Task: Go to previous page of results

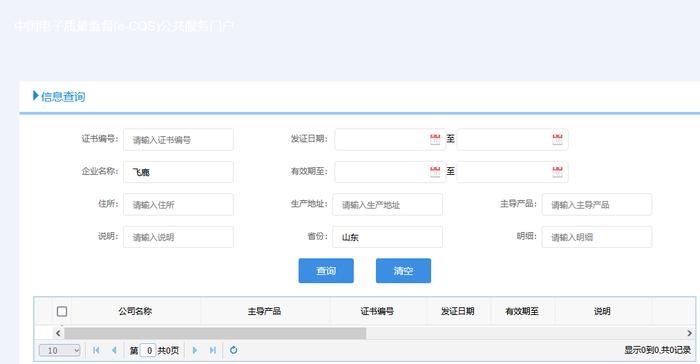Action: (114, 350)
